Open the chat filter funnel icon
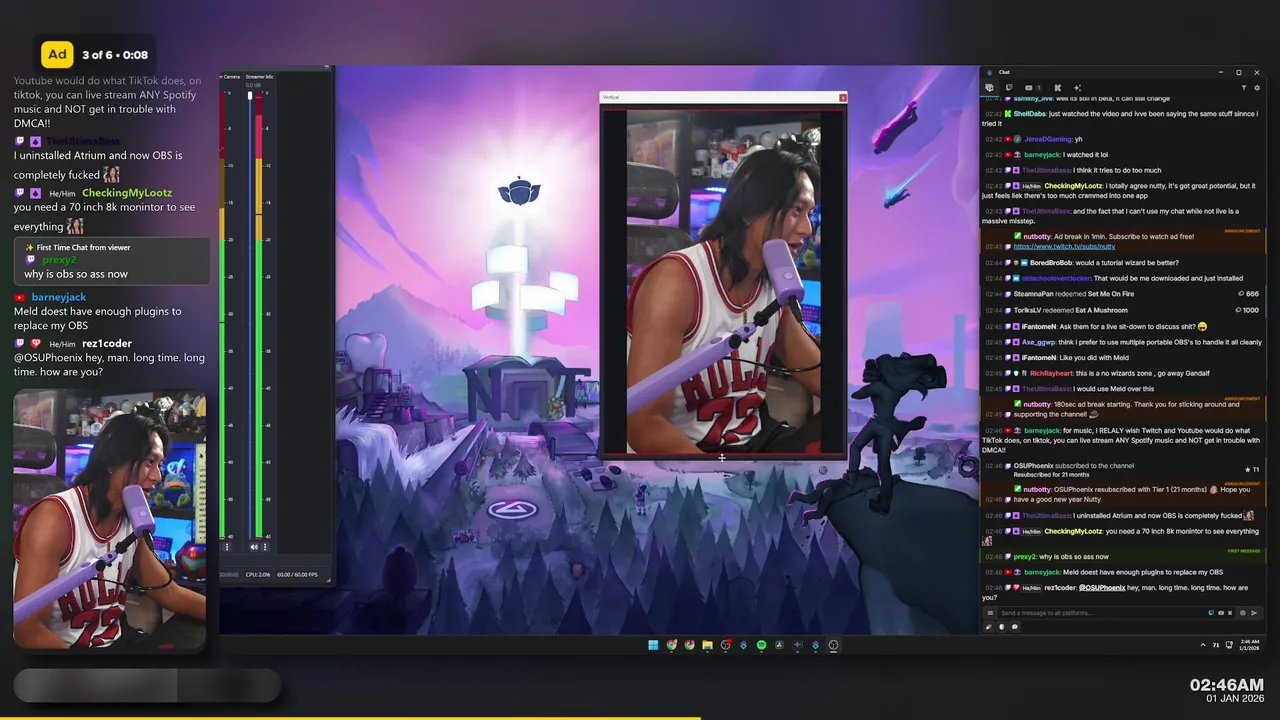This screenshot has width=1280, height=720. click(x=1244, y=88)
